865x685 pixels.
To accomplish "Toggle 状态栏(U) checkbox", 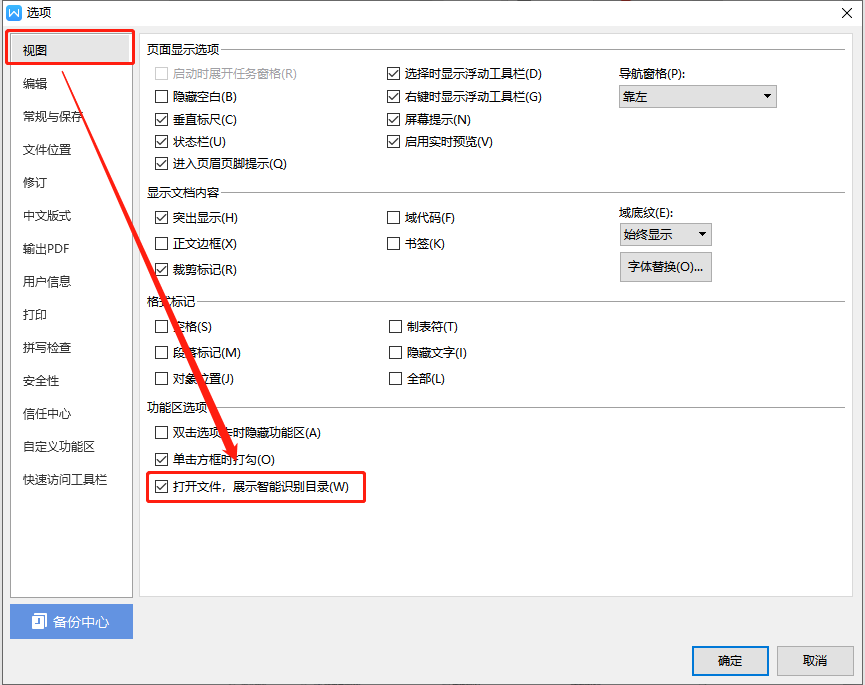I will [162, 142].
